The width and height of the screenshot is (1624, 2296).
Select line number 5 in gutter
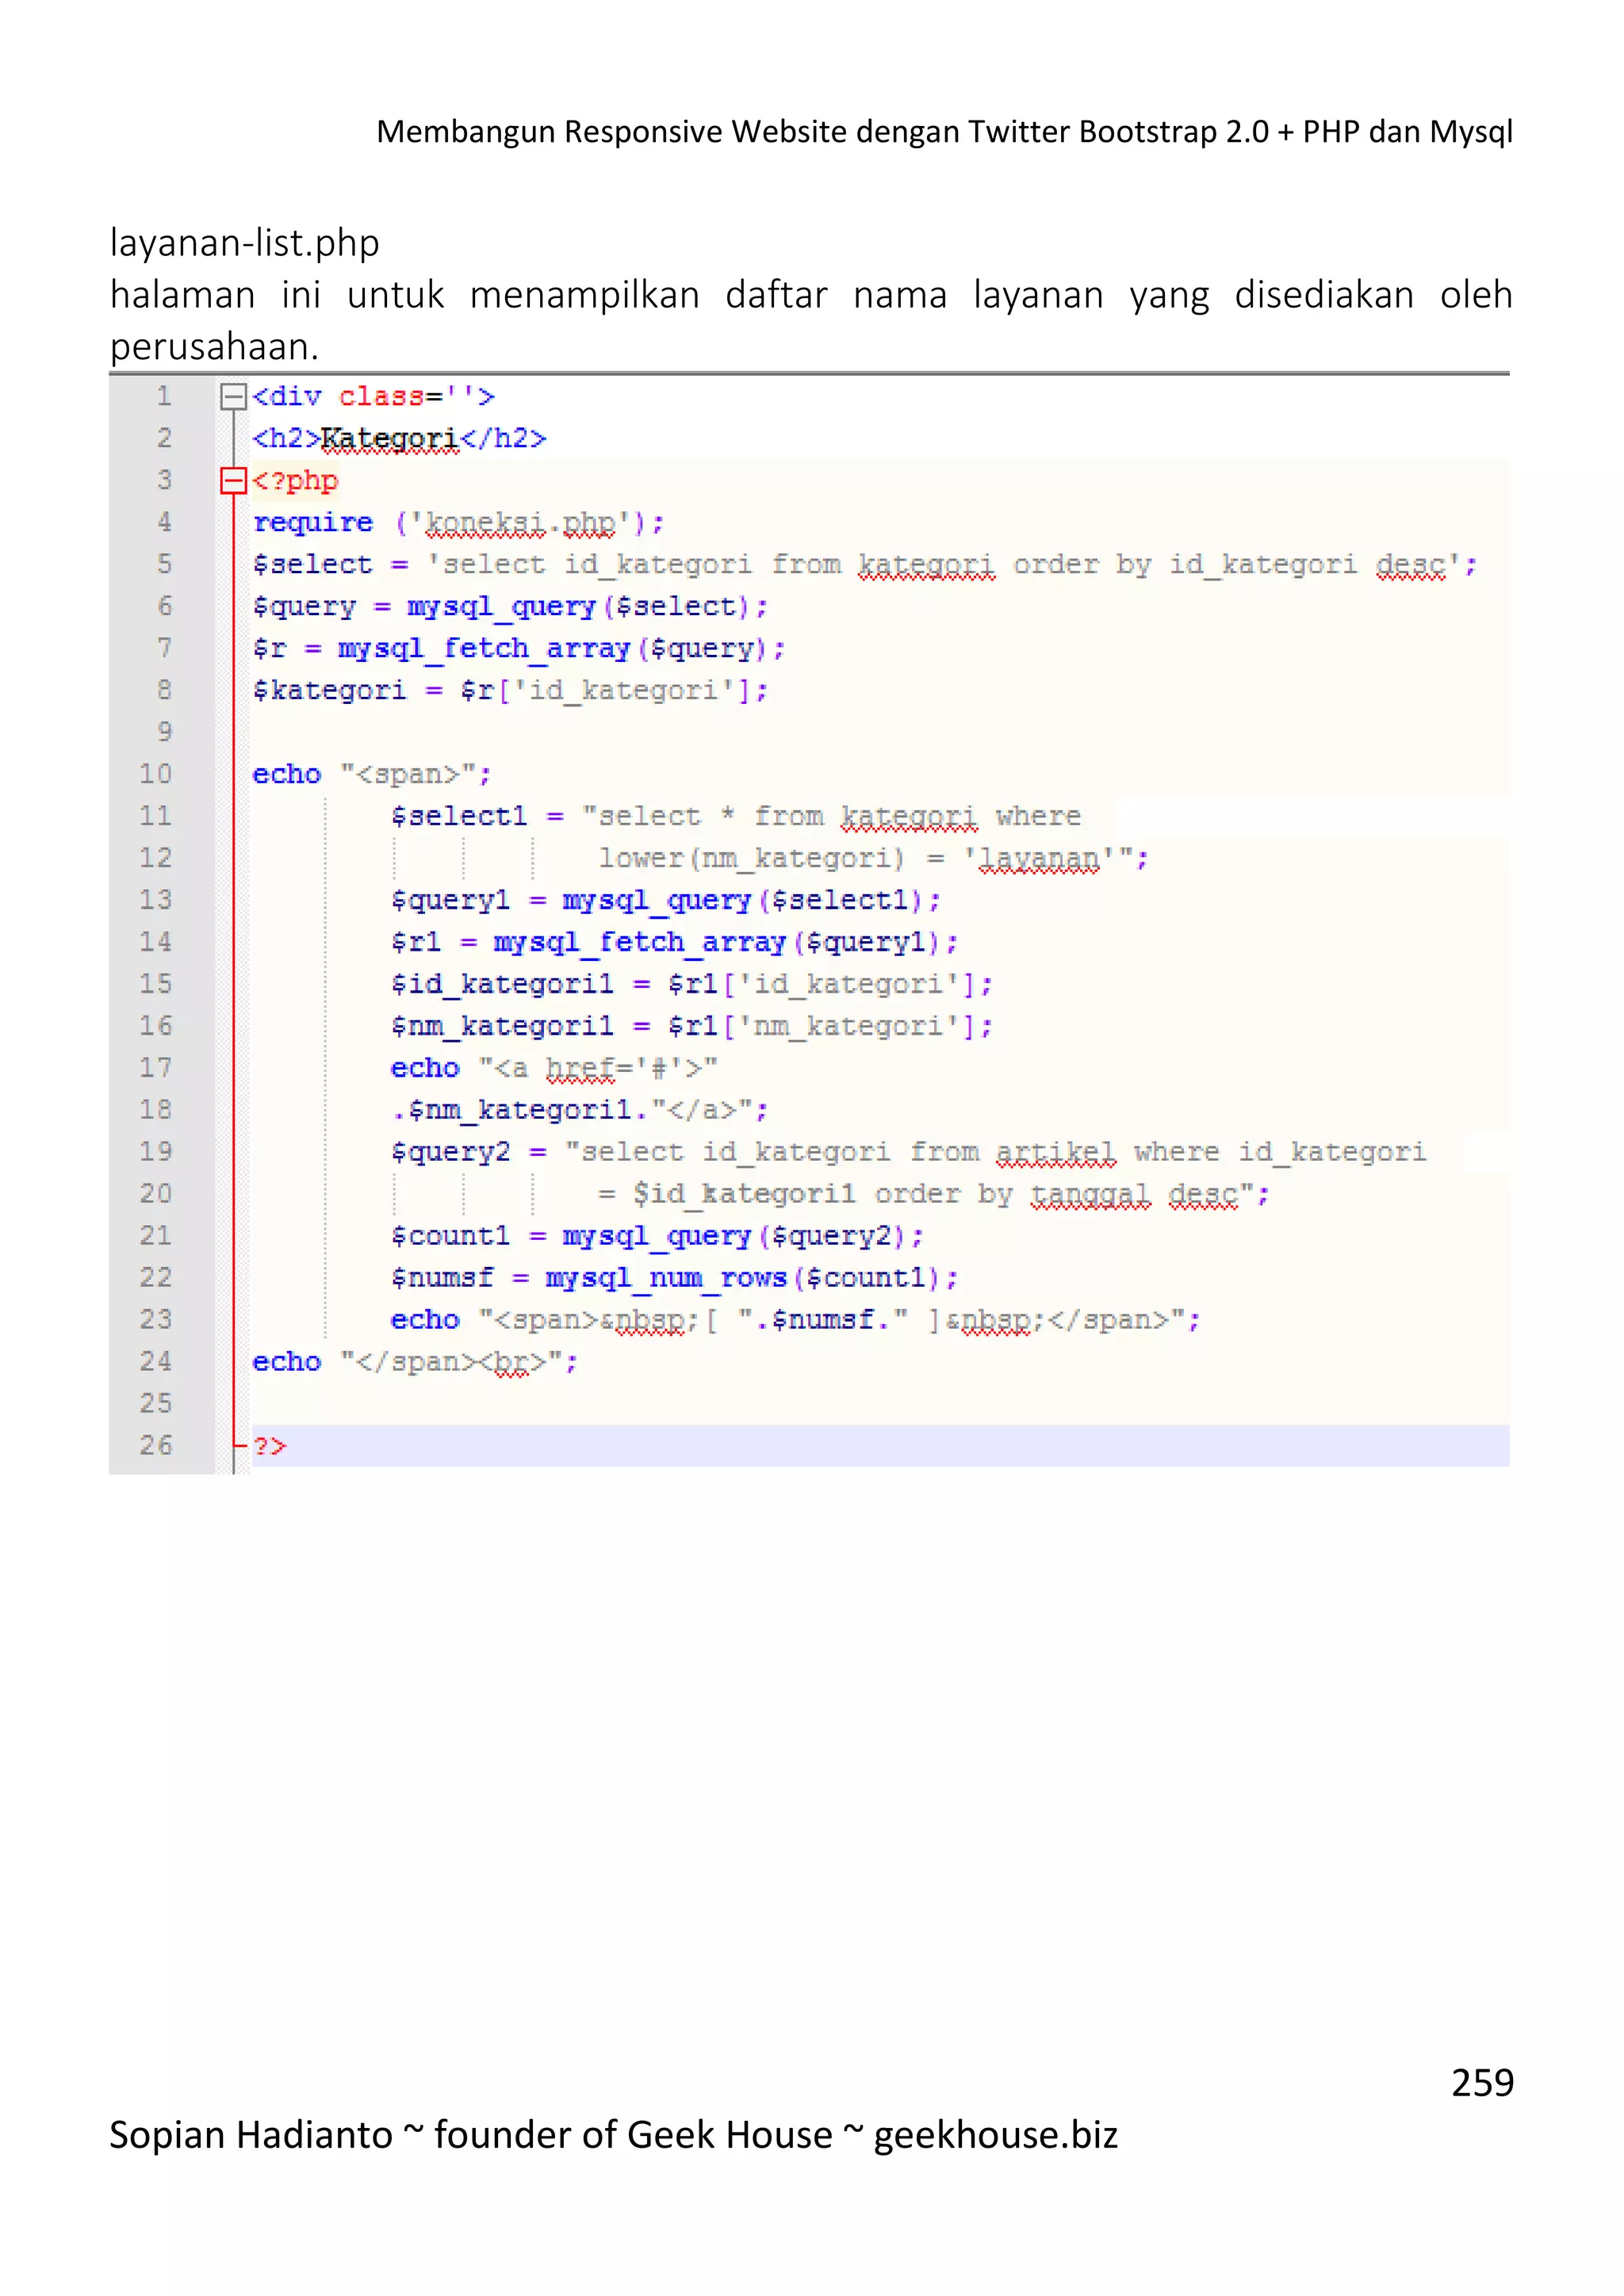tap(164, 564)
